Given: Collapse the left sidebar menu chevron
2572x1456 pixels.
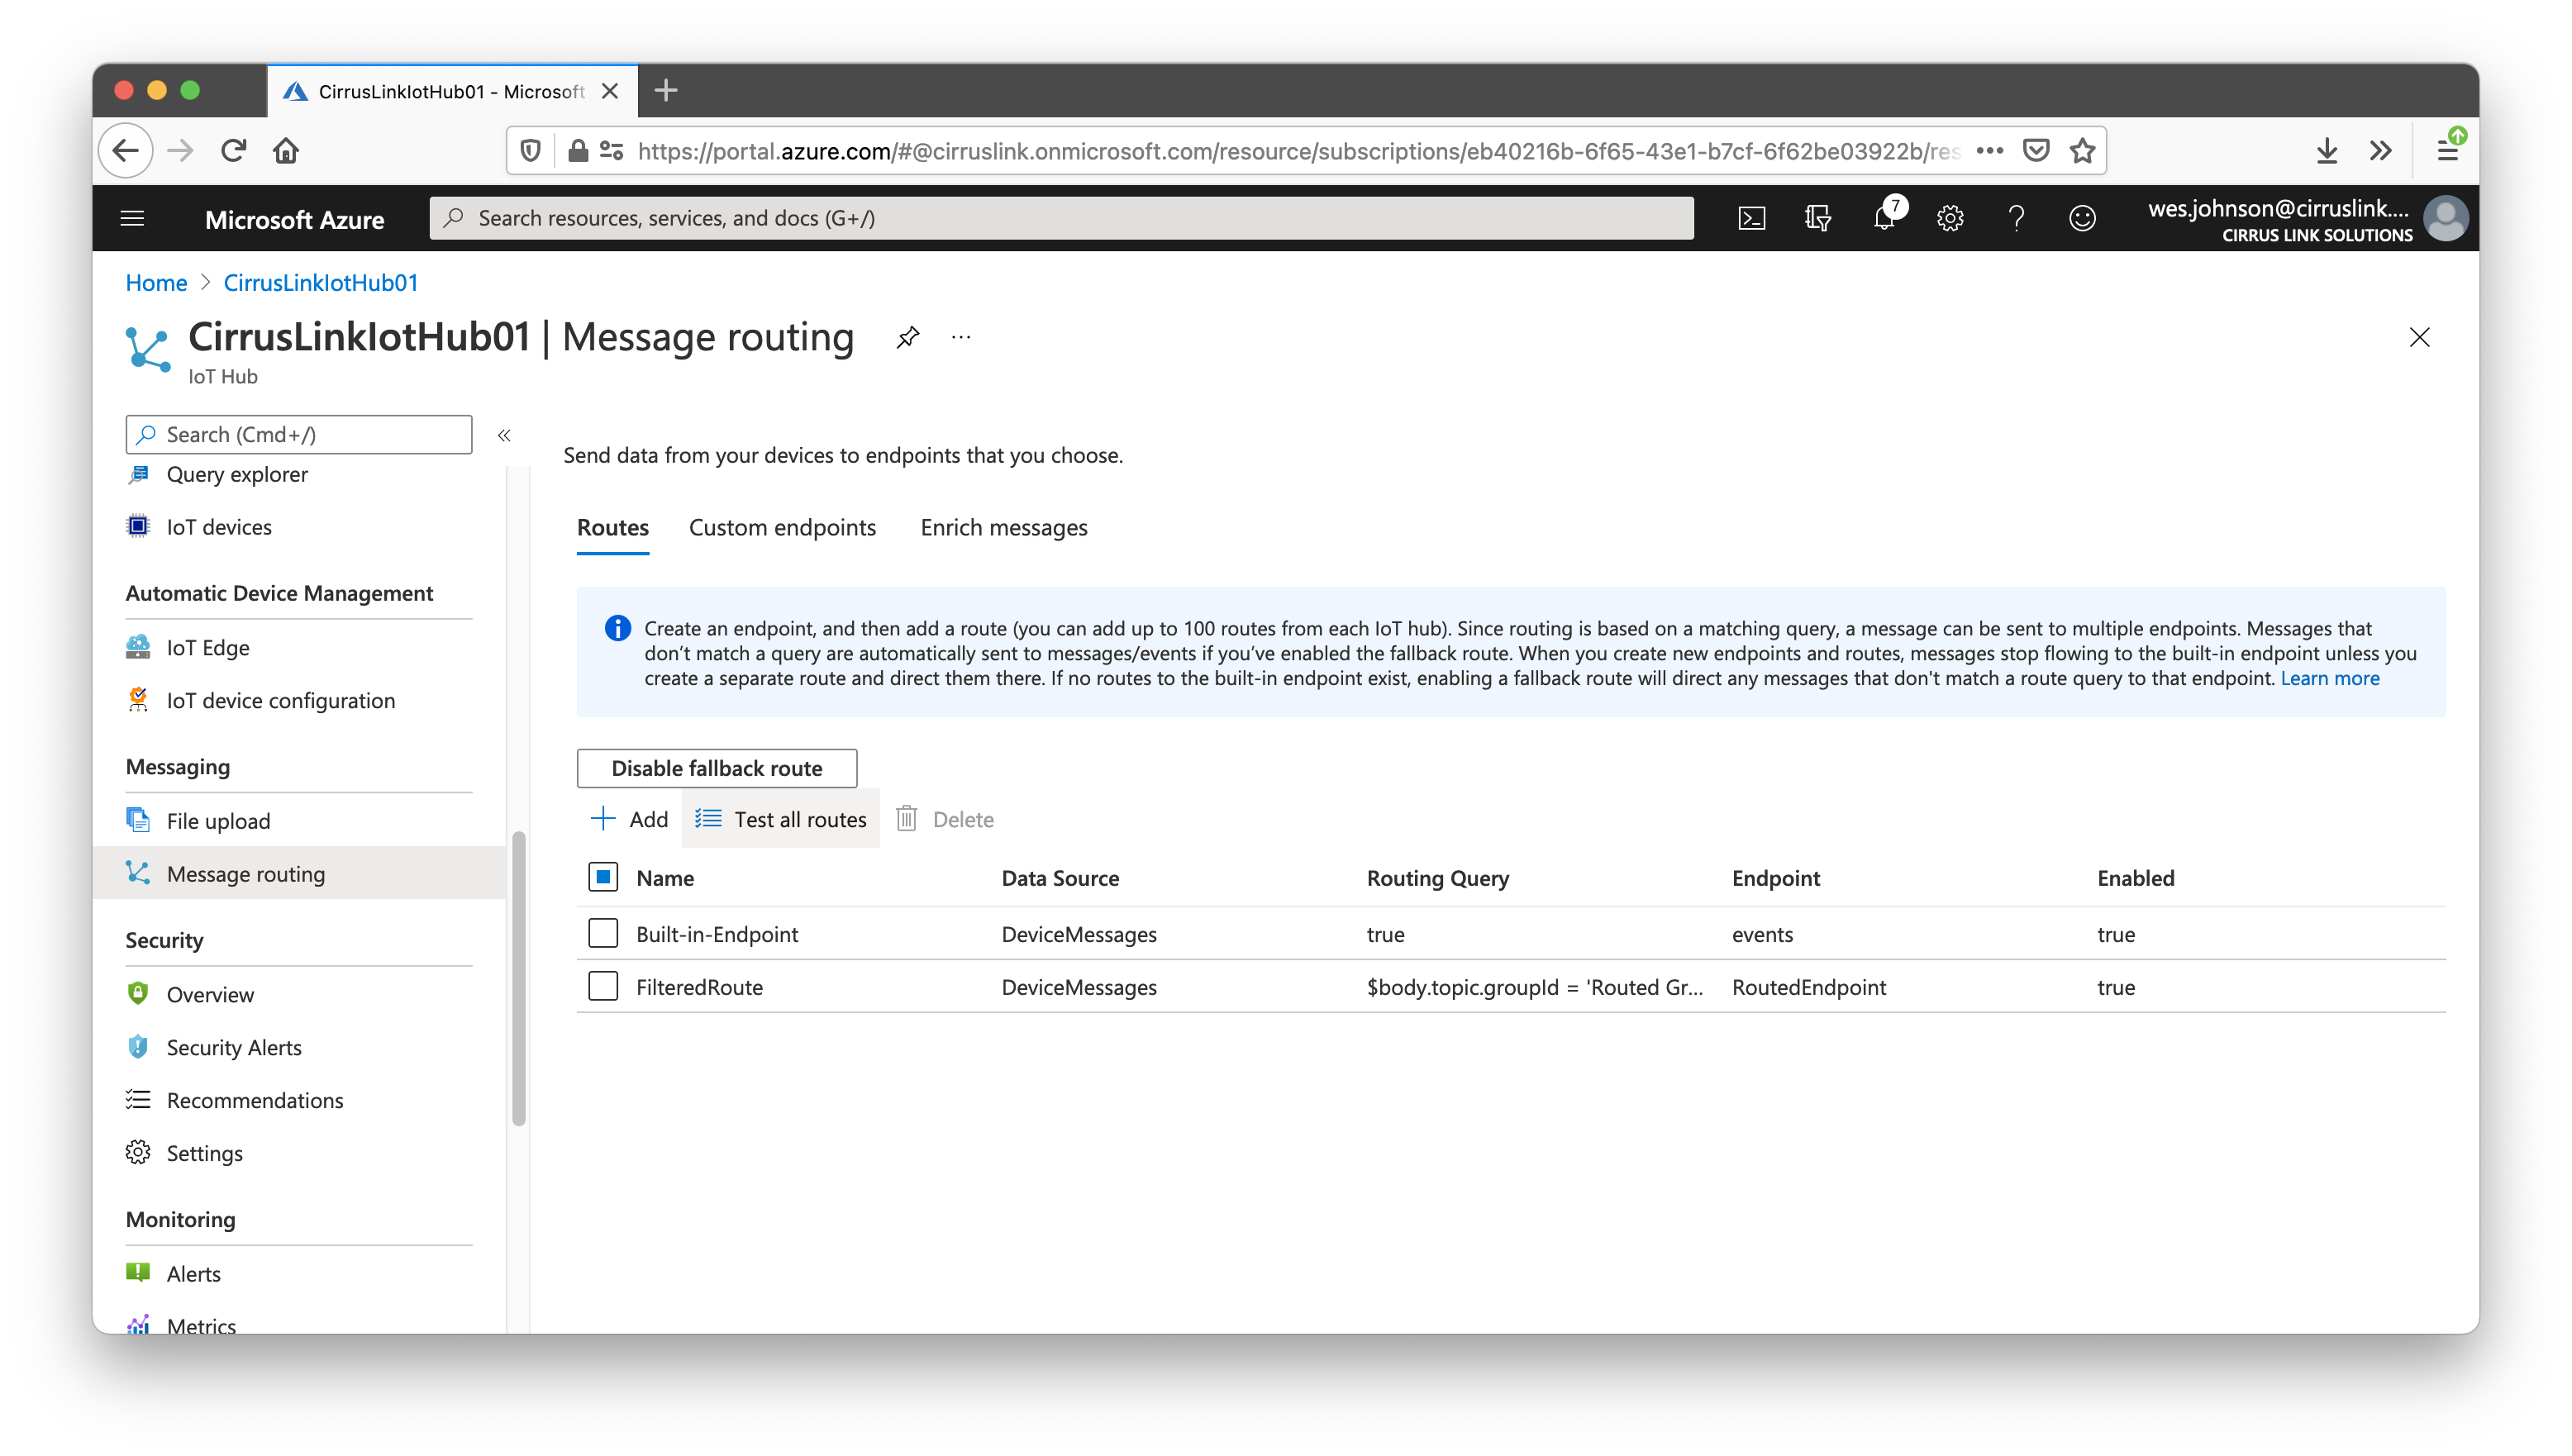Looking at the screenshot, I should coord(504,435).
